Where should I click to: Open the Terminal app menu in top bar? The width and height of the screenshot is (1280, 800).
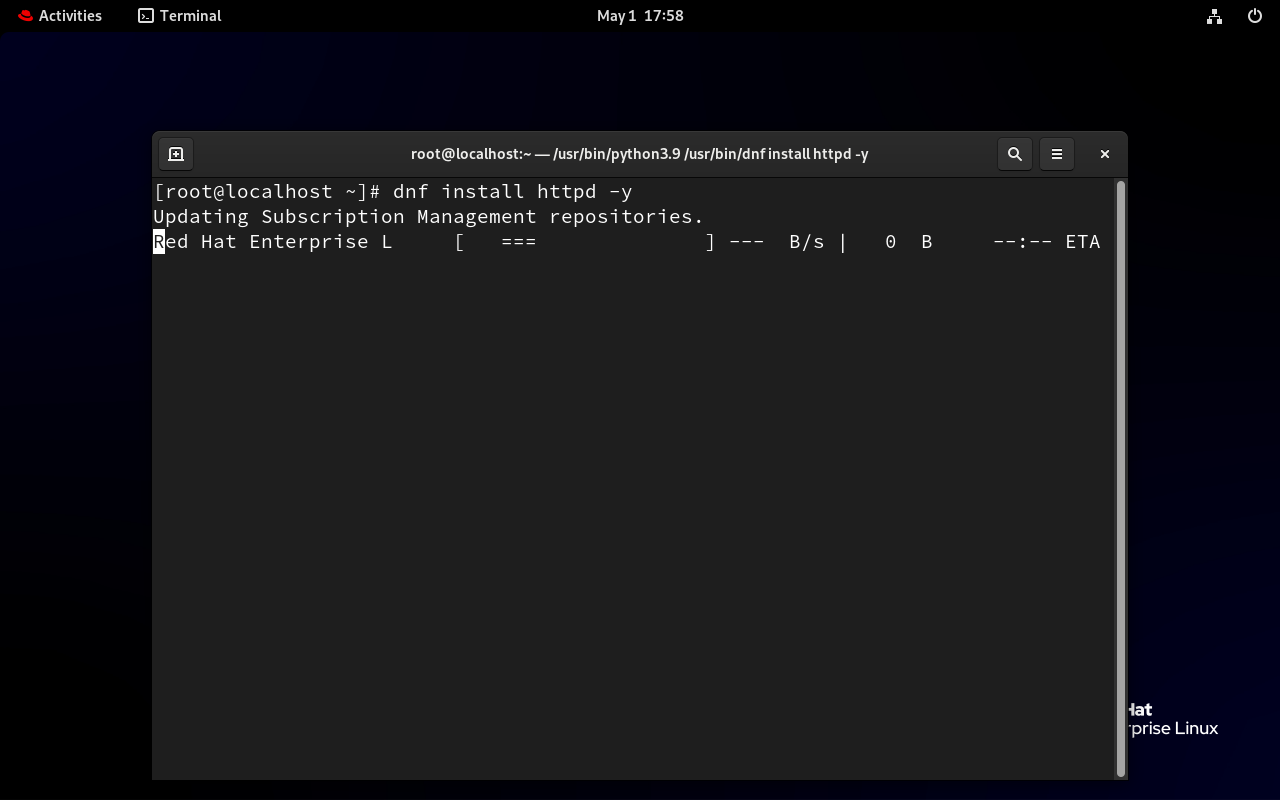point(180,16)
